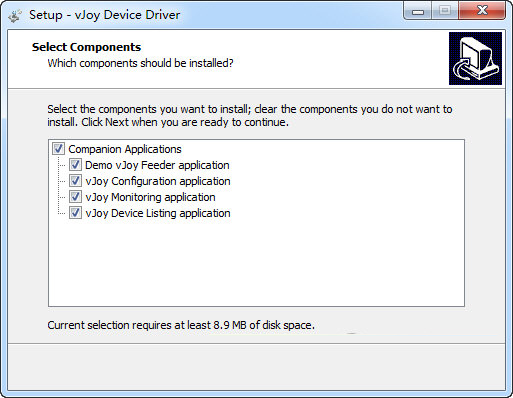Click the disabled maximize button
Image resolution: width=513 pixels, height=398 pixels.
(445, 11)
